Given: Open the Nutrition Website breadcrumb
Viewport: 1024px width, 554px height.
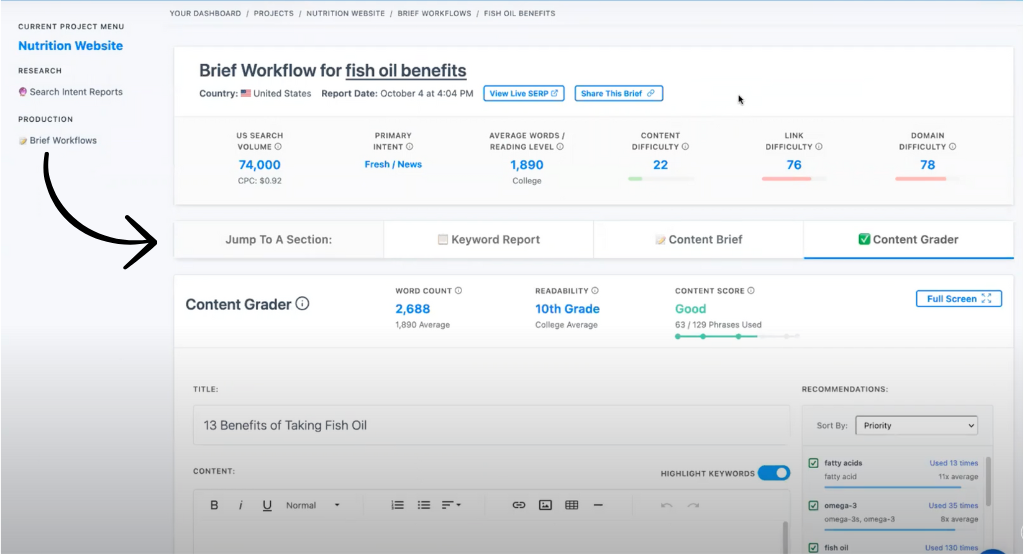Looking at the screenshot, I should click(x=345, y=13).
